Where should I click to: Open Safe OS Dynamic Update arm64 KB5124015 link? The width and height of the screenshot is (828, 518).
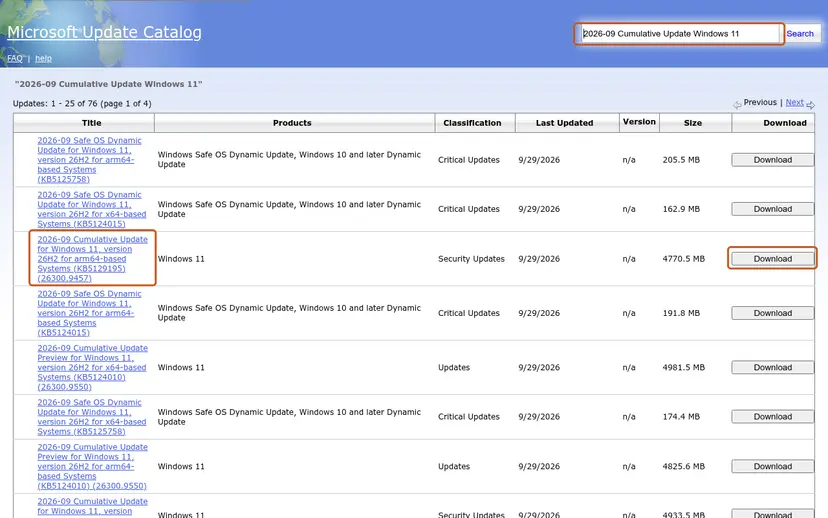[89, 313]
